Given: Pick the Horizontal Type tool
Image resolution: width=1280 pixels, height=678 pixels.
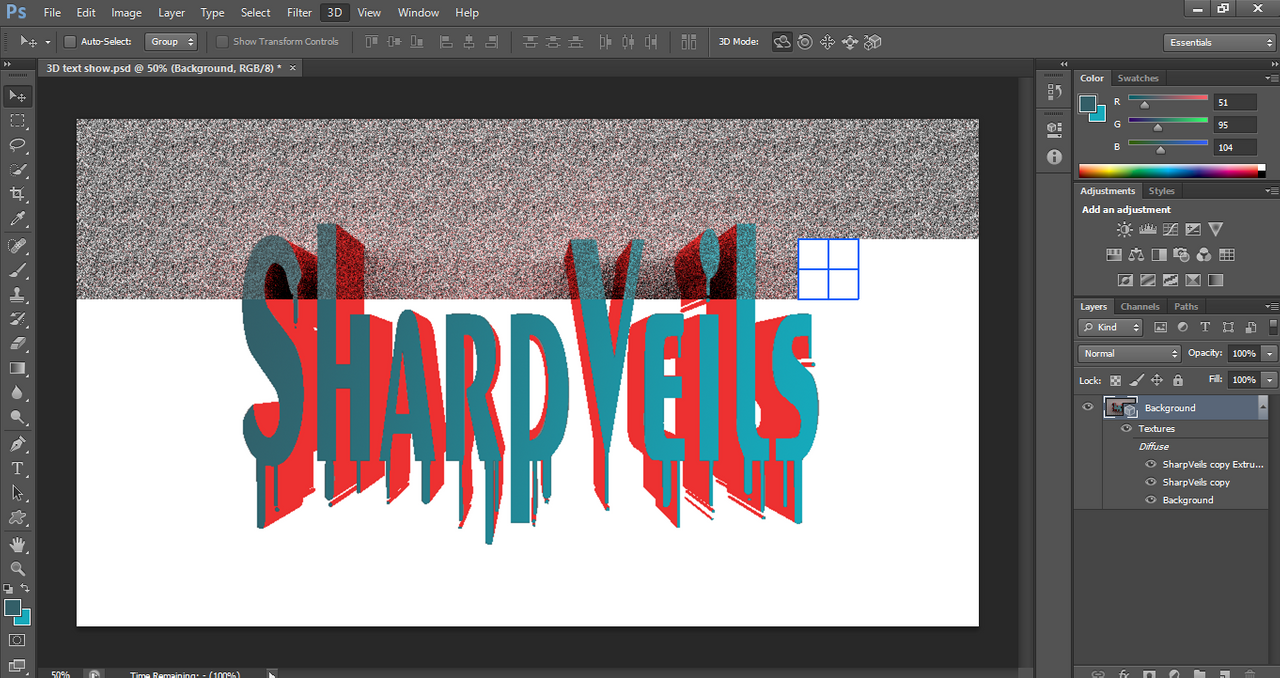Looking at the screenshot, I should click(x=18, y=468).
